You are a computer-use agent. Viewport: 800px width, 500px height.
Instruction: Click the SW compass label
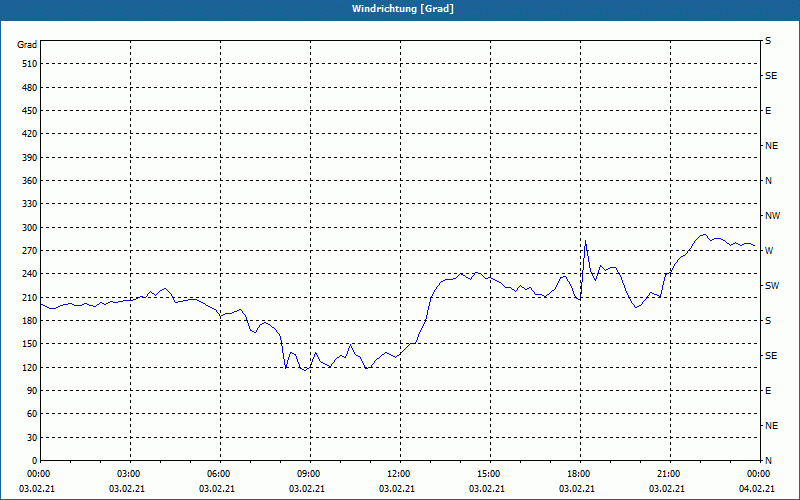772,286
